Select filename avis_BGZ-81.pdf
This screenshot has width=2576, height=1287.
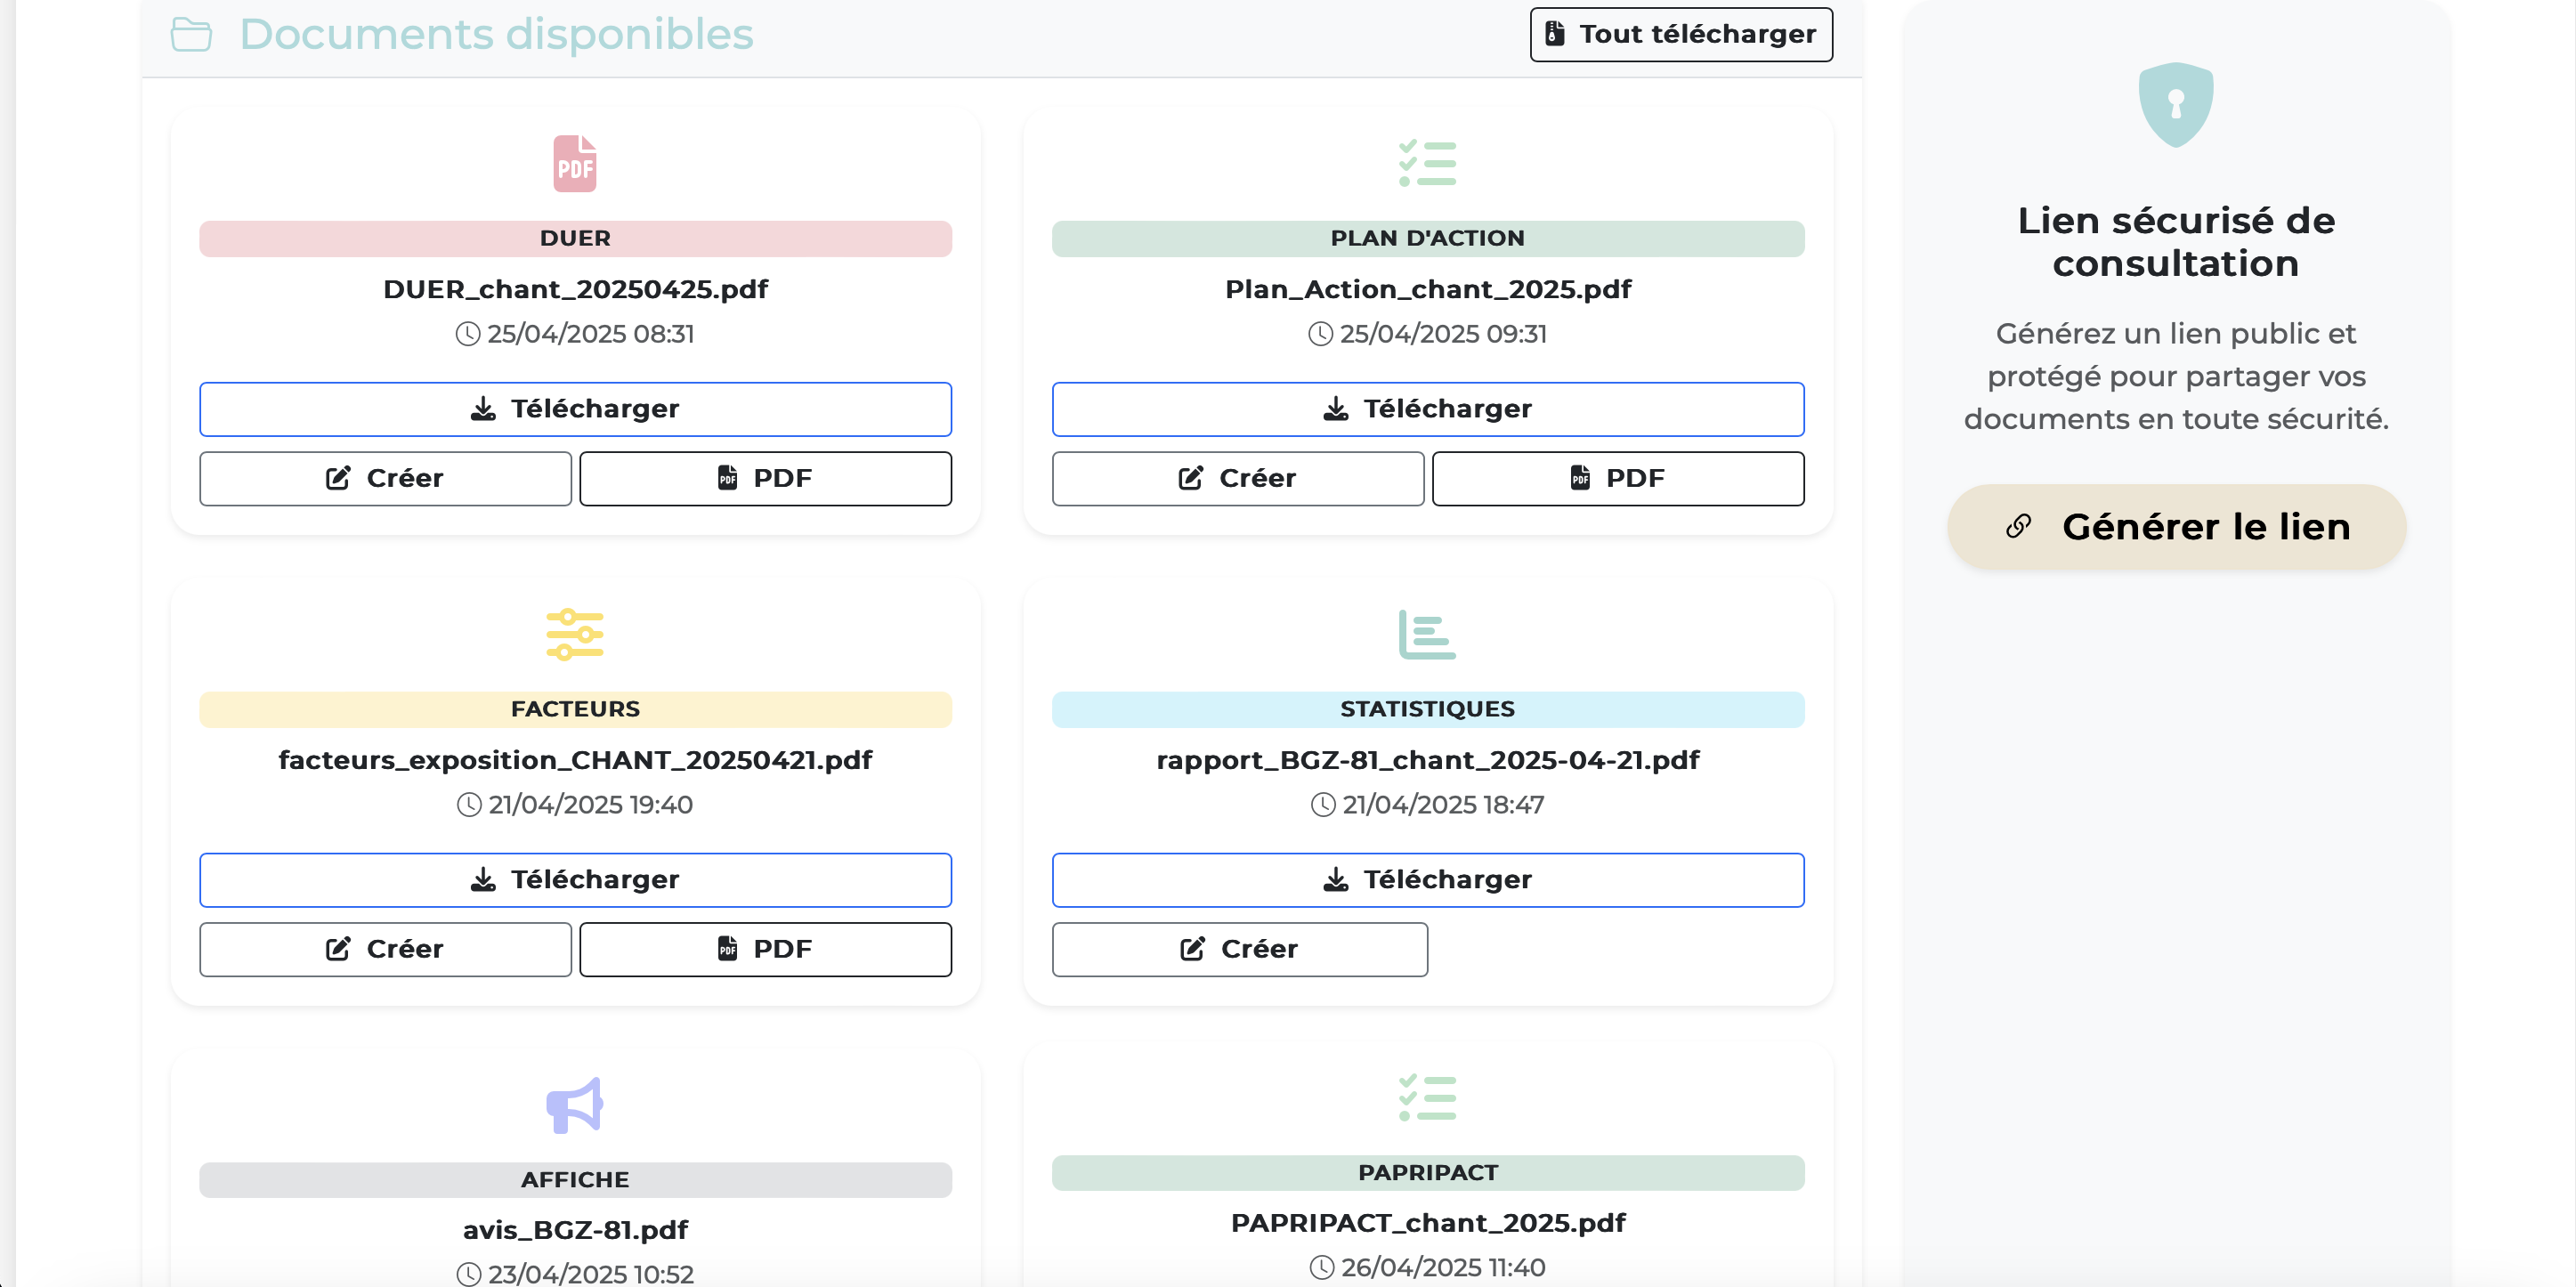pyautogui.click(x=575, y=1230)
